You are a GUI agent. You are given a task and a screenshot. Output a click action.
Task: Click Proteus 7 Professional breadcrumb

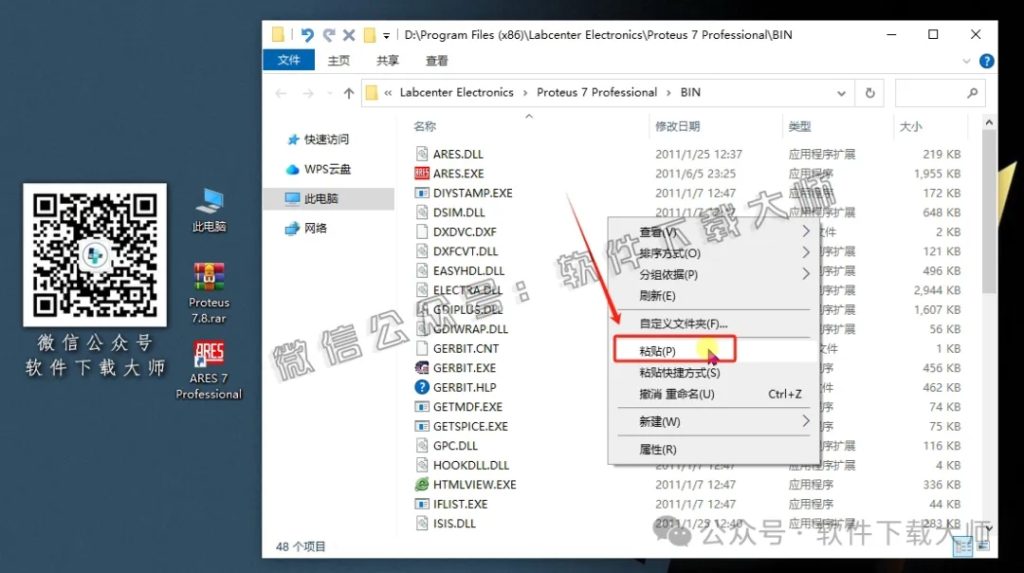[597, 93]
